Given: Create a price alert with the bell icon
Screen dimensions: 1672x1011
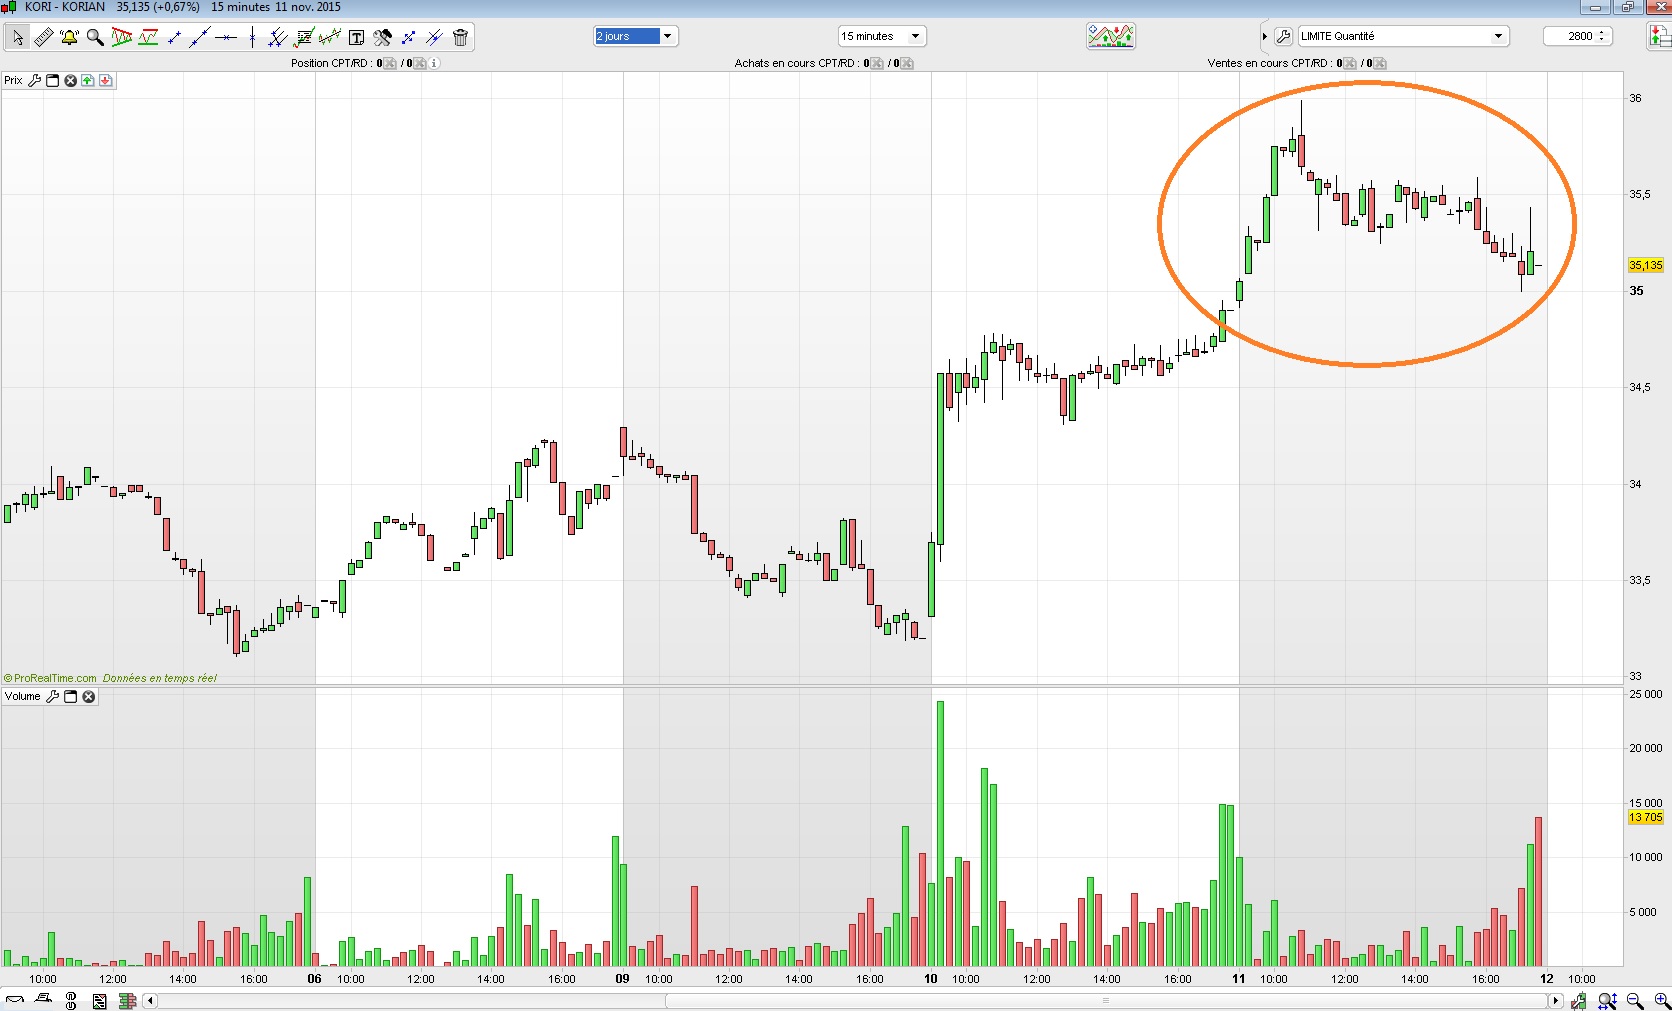Looking at the screenshot, I should pyautogui.click(x=69, y=37).
